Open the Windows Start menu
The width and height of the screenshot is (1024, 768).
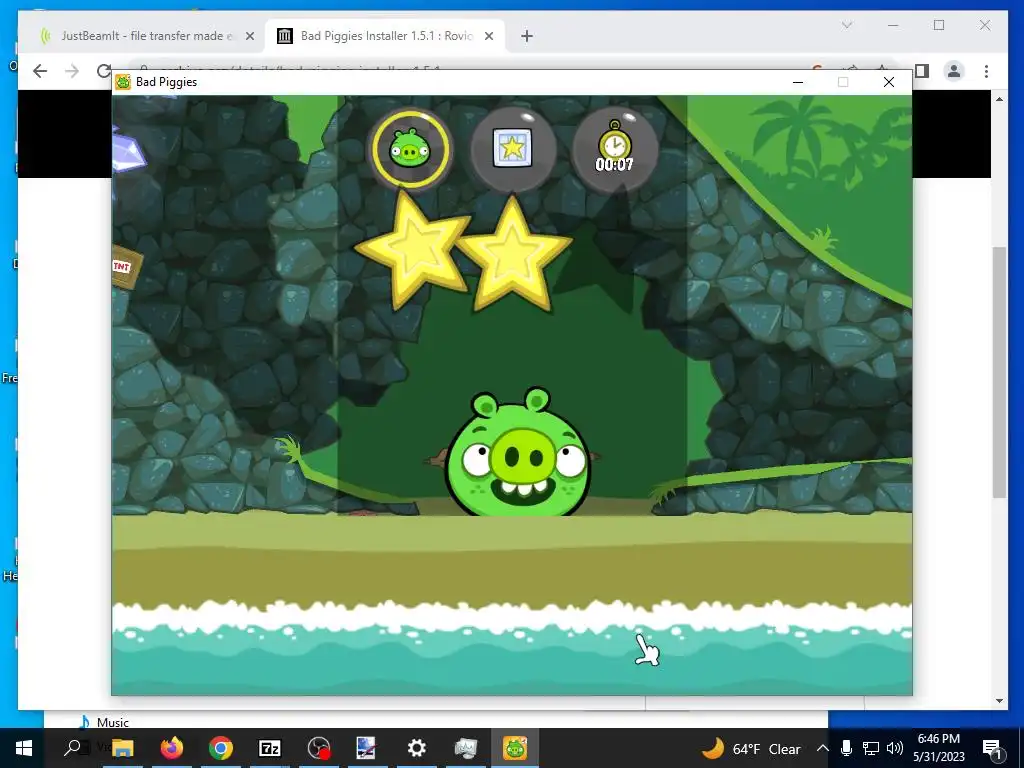24,748
